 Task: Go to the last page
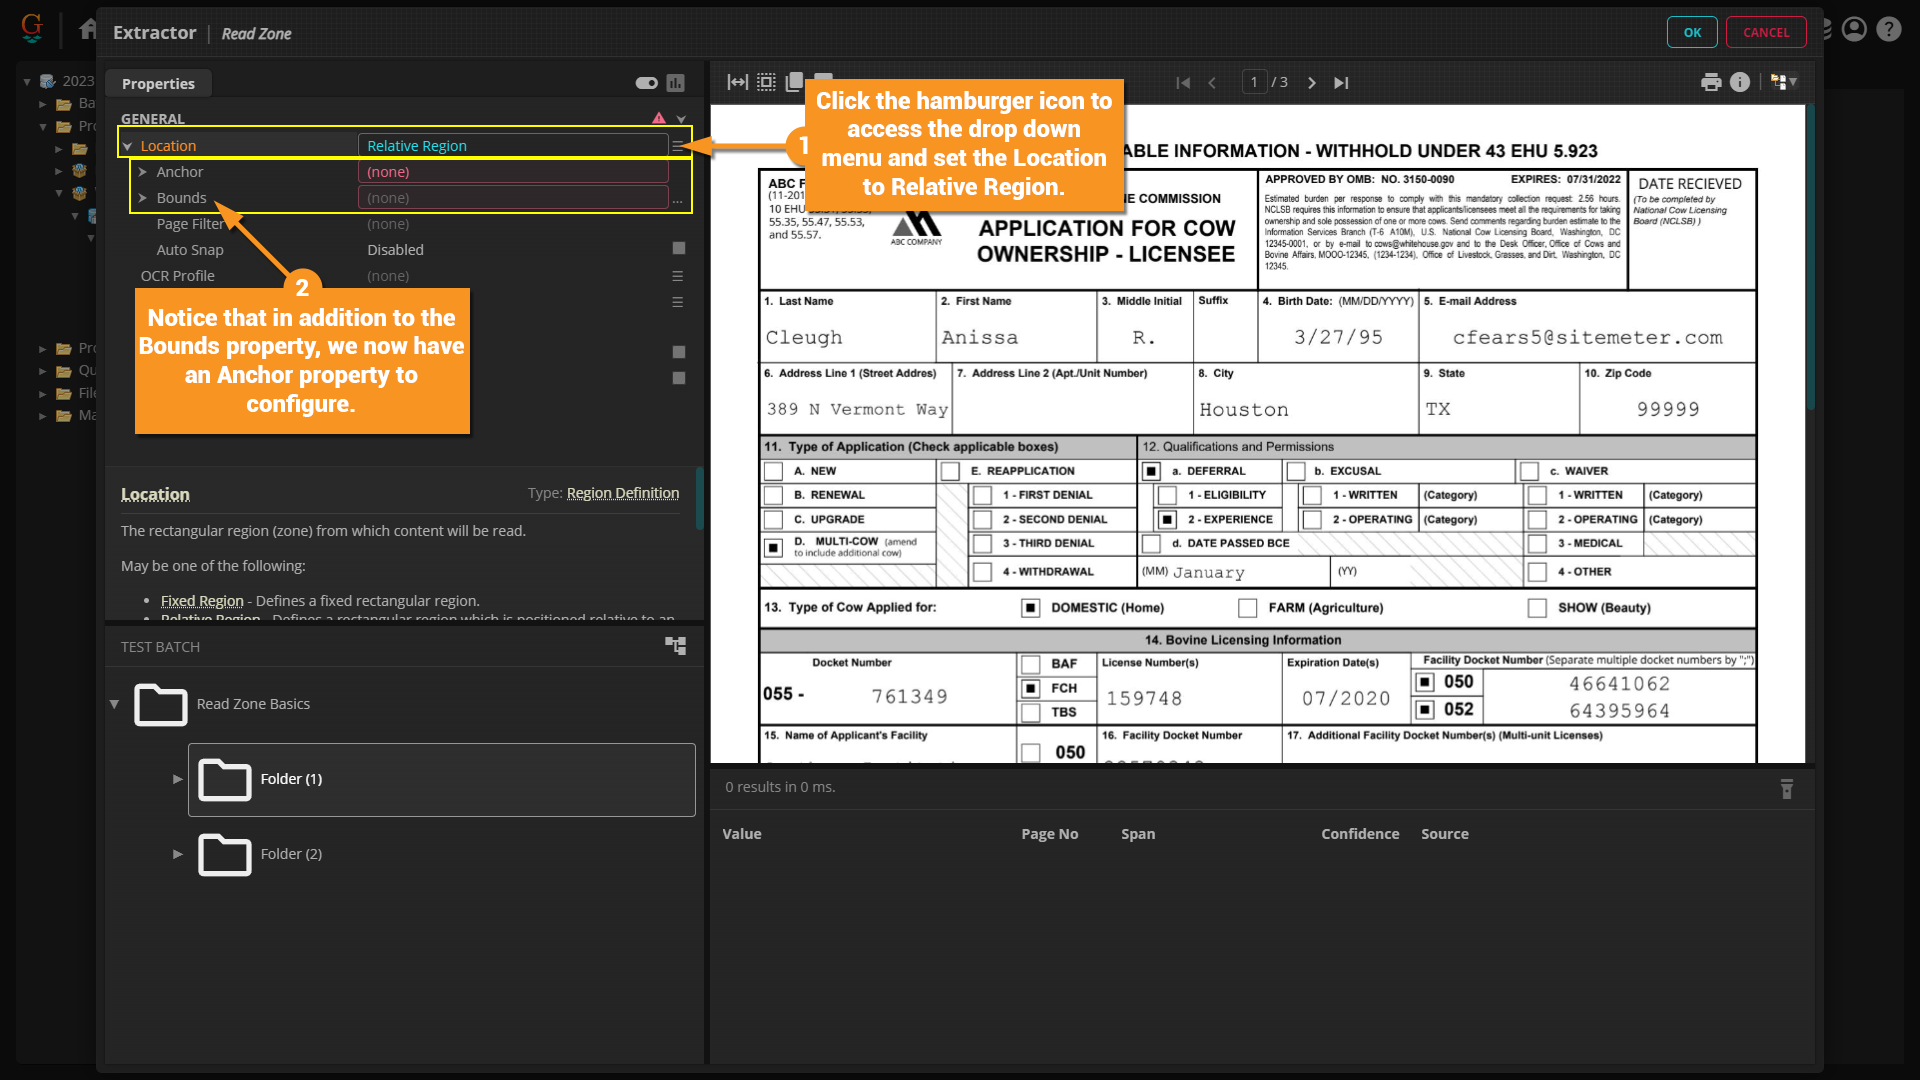pos(1341,83)
